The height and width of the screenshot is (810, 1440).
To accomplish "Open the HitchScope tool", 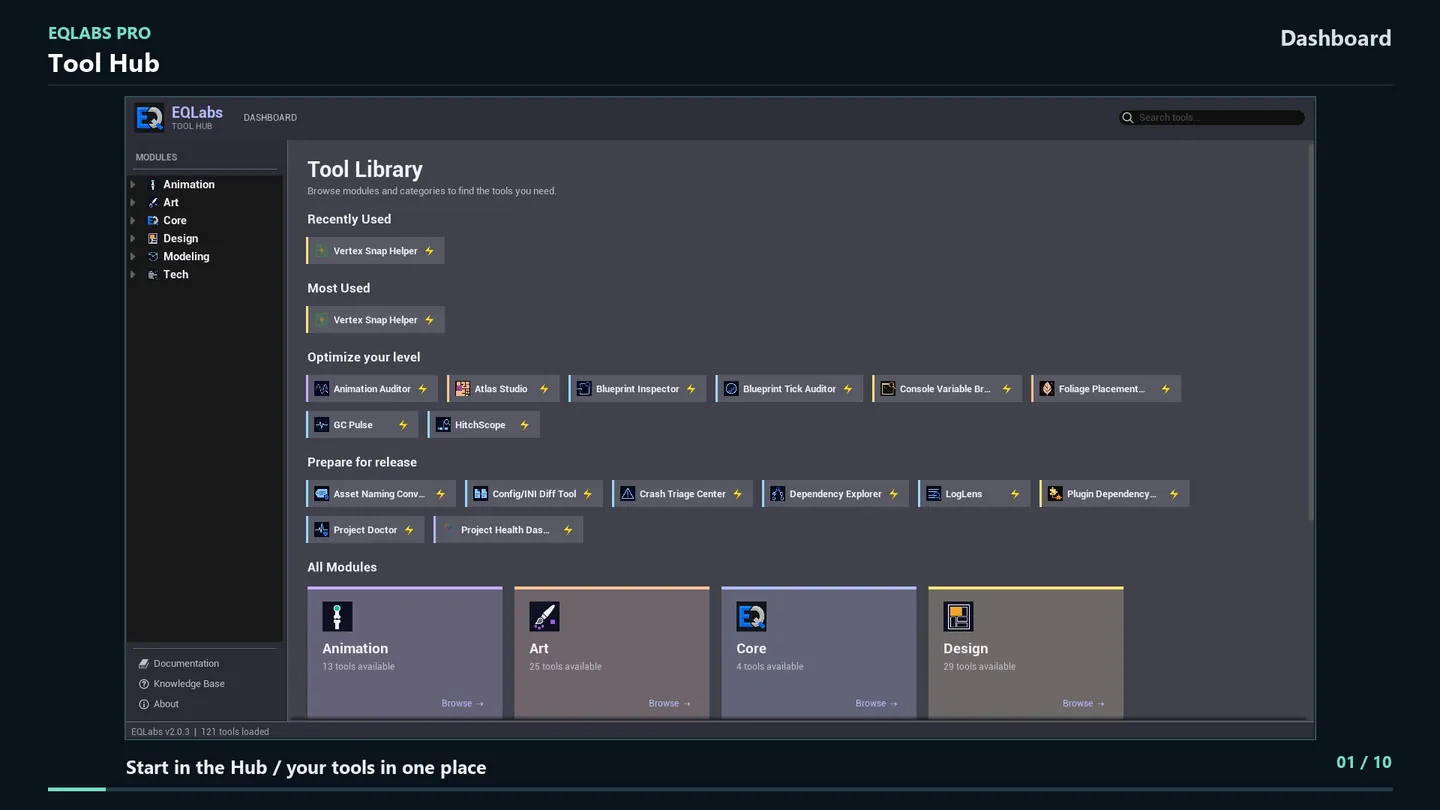I will [484, 425].
